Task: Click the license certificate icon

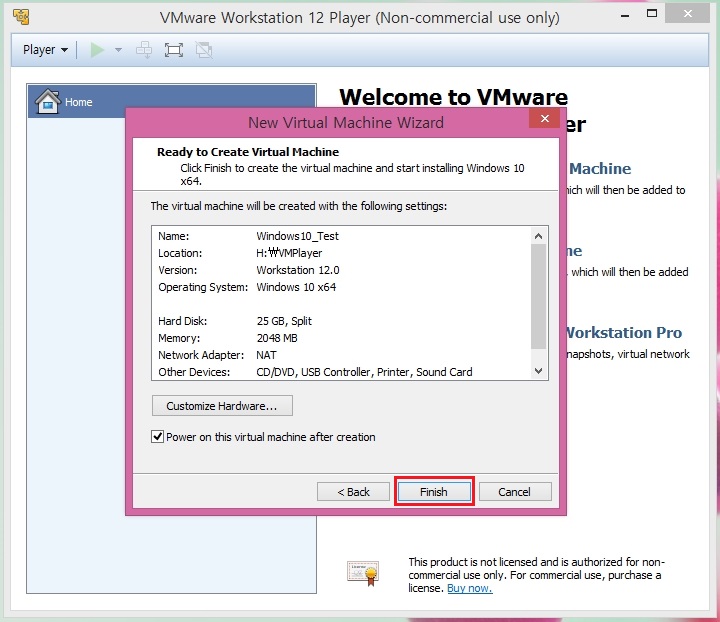Action: [363, 573]
